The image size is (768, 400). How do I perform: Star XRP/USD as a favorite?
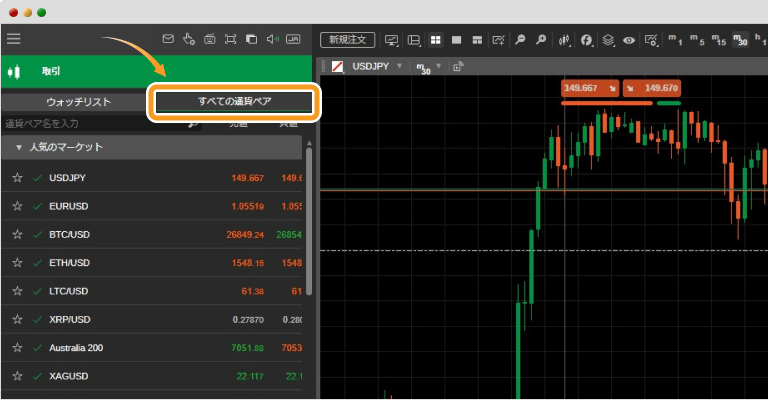[18, 319]
